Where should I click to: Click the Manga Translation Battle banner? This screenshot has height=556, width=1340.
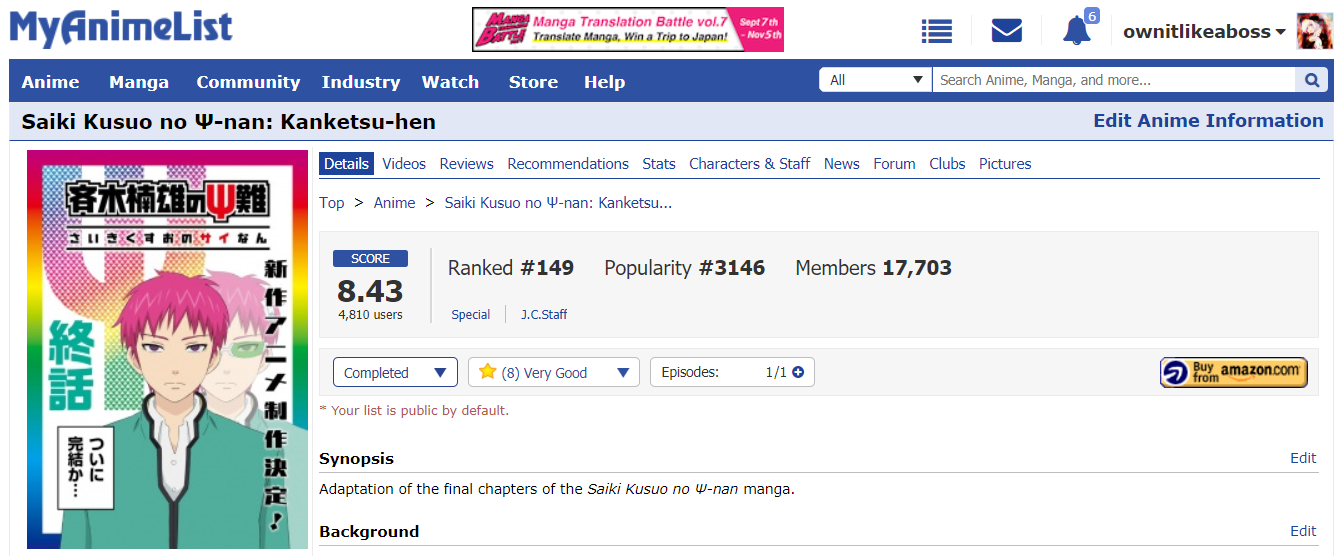[x=628, y=30]
